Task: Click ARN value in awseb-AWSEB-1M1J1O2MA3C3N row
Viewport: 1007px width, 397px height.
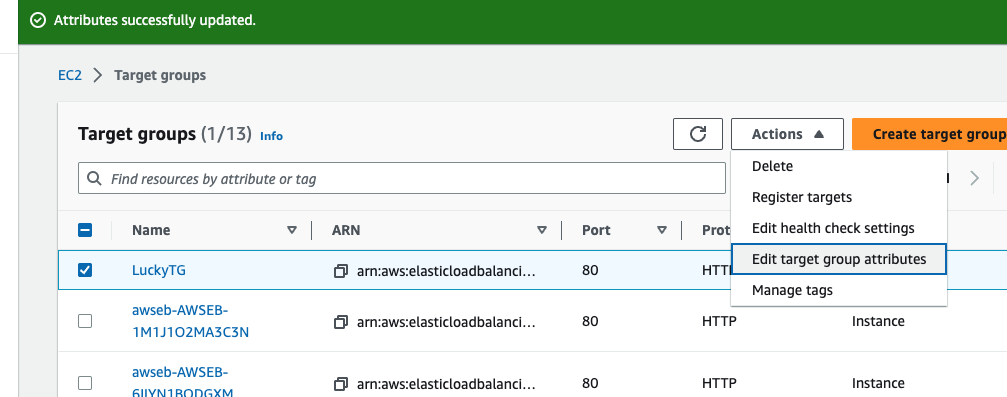Action: [x=446, y=321]
